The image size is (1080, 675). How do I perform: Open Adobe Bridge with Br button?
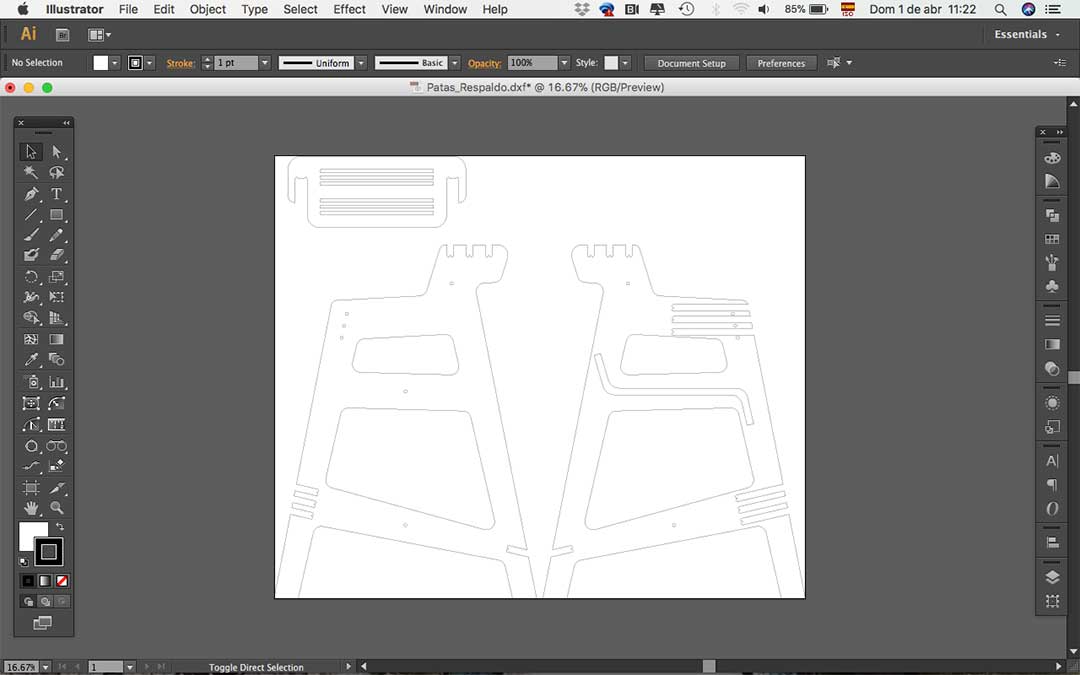pyautogui.click(x=62, y=34)
